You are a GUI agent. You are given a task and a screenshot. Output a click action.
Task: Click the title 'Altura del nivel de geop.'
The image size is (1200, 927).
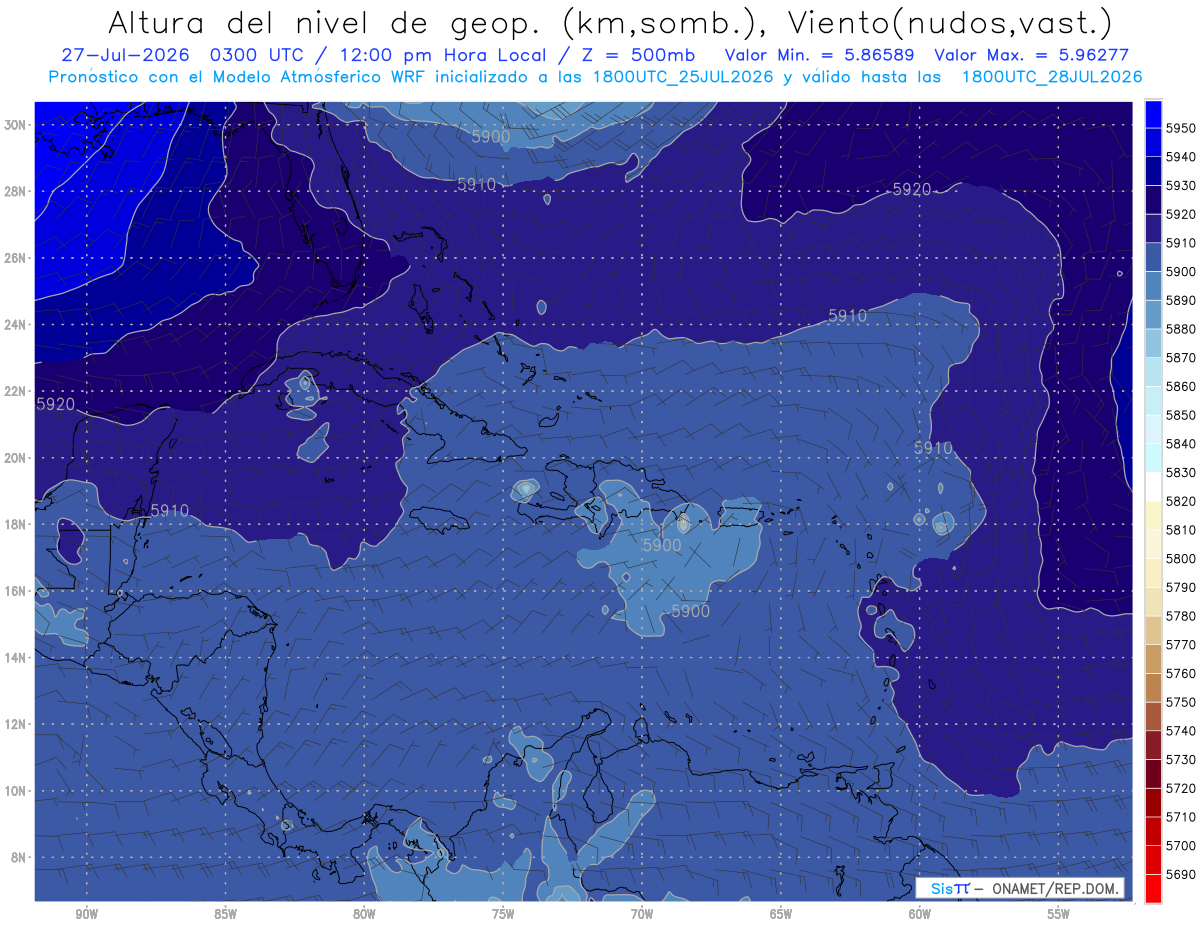click(324, 22)
